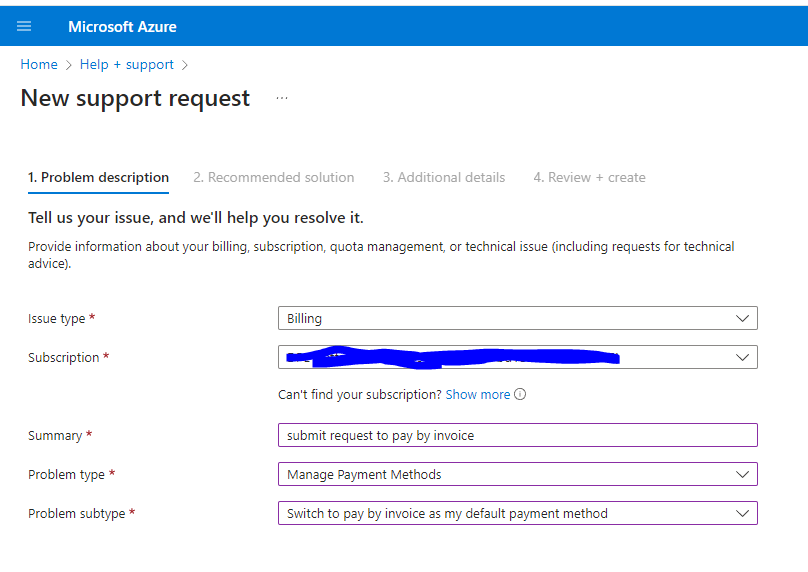Image resolution: width=808 pixels, height=572 pixels.
Task: Click the Subscription field label
Action: click(63, 358)
